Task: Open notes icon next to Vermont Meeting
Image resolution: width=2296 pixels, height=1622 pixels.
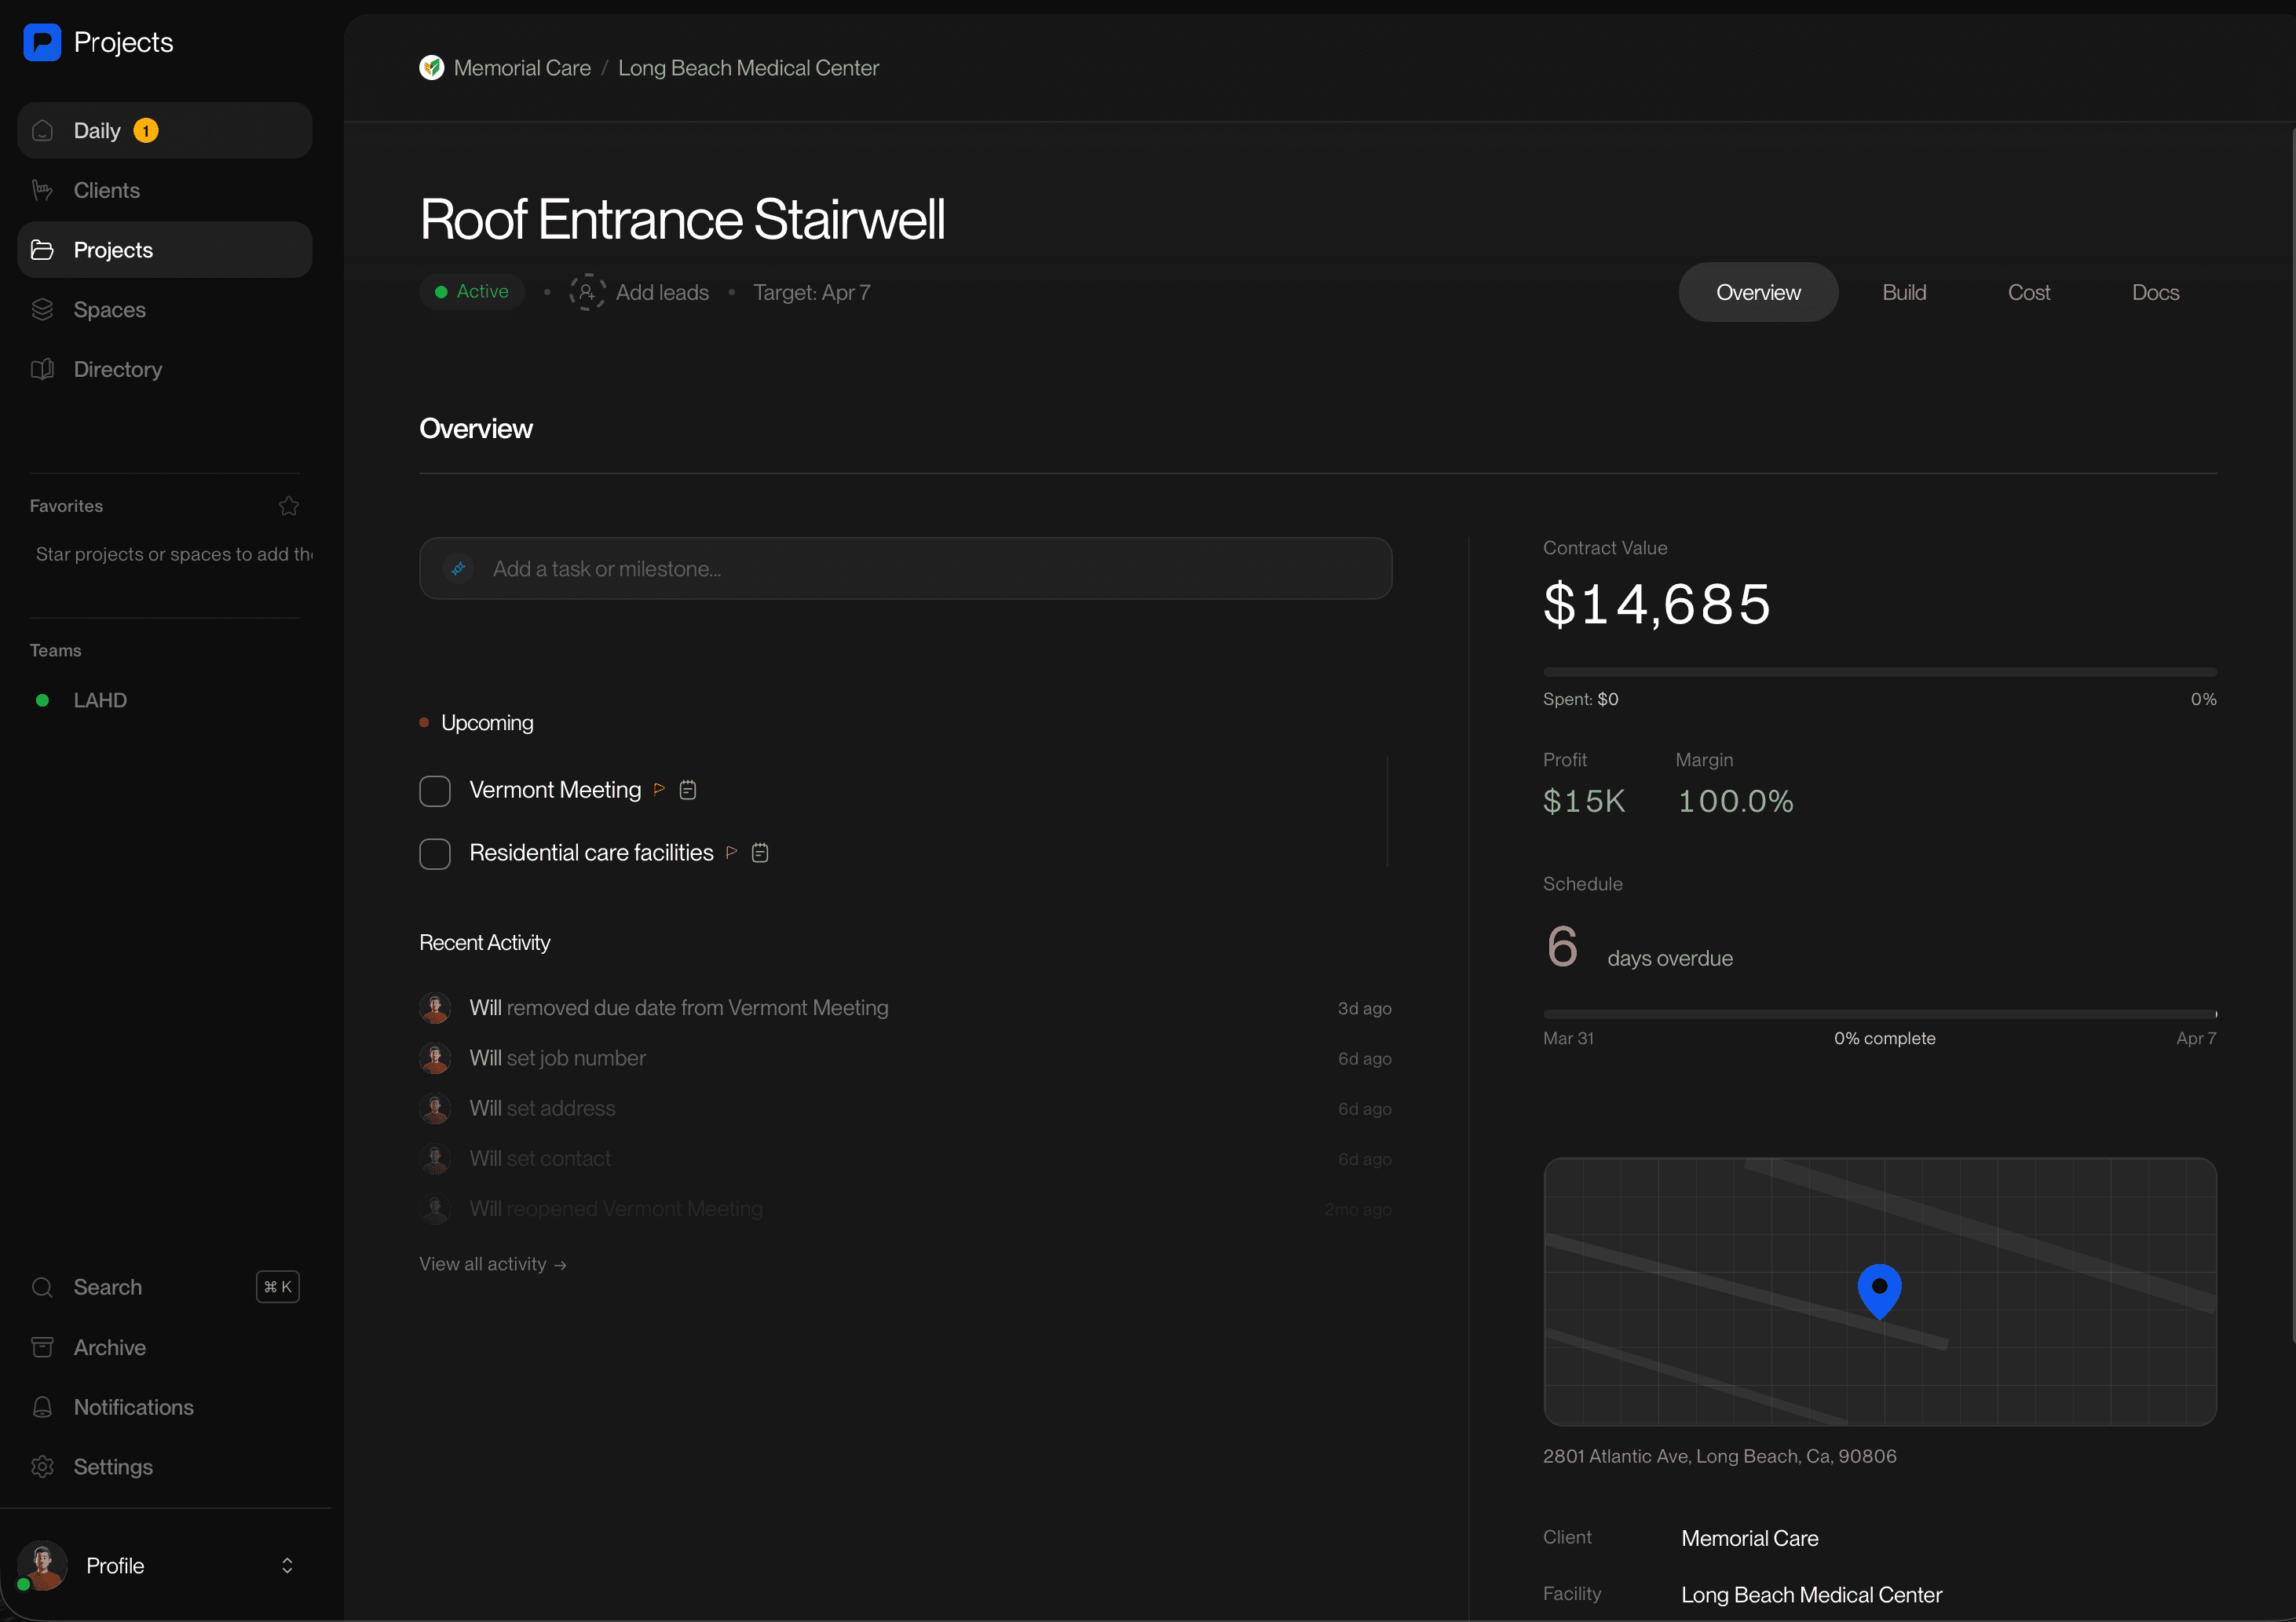Action: tap(687, 789)
